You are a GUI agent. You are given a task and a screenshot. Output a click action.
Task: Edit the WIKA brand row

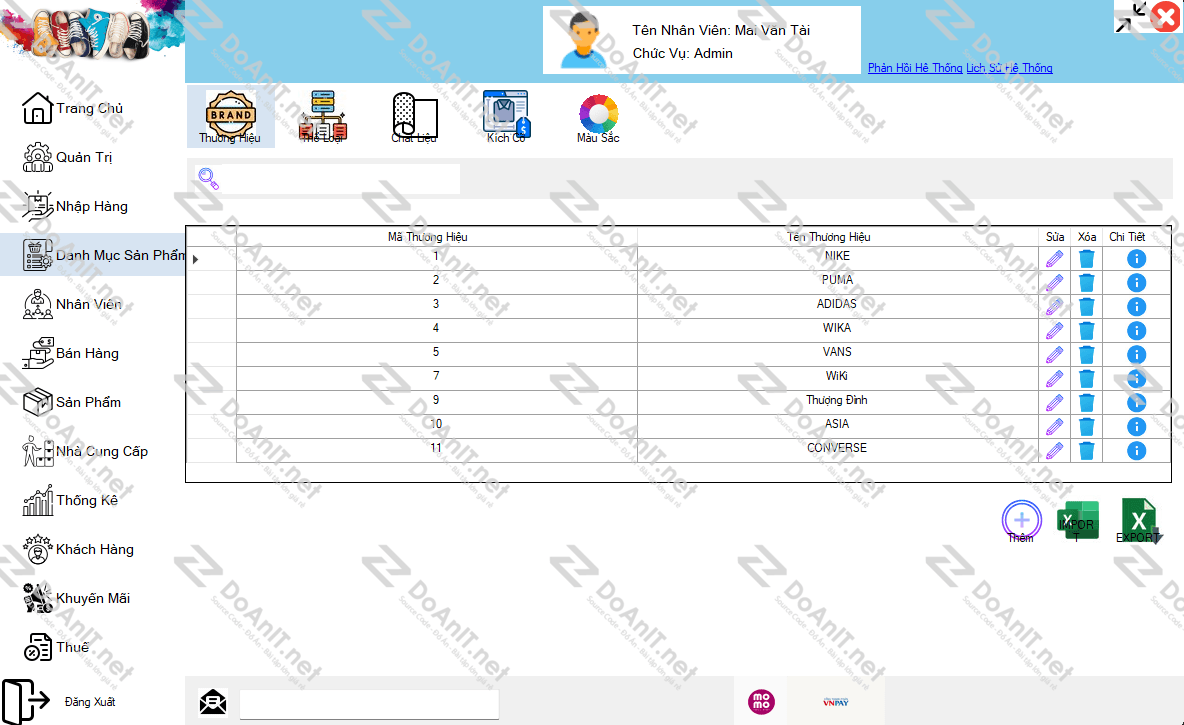click(1054, 330)
